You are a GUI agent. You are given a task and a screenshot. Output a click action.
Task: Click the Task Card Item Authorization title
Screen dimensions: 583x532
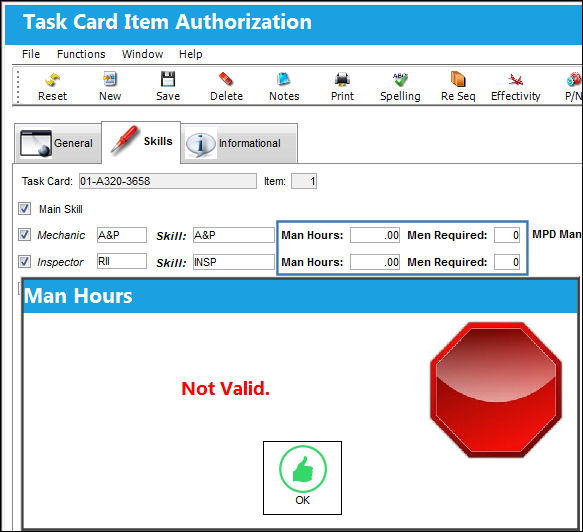(x=167, y=22)
